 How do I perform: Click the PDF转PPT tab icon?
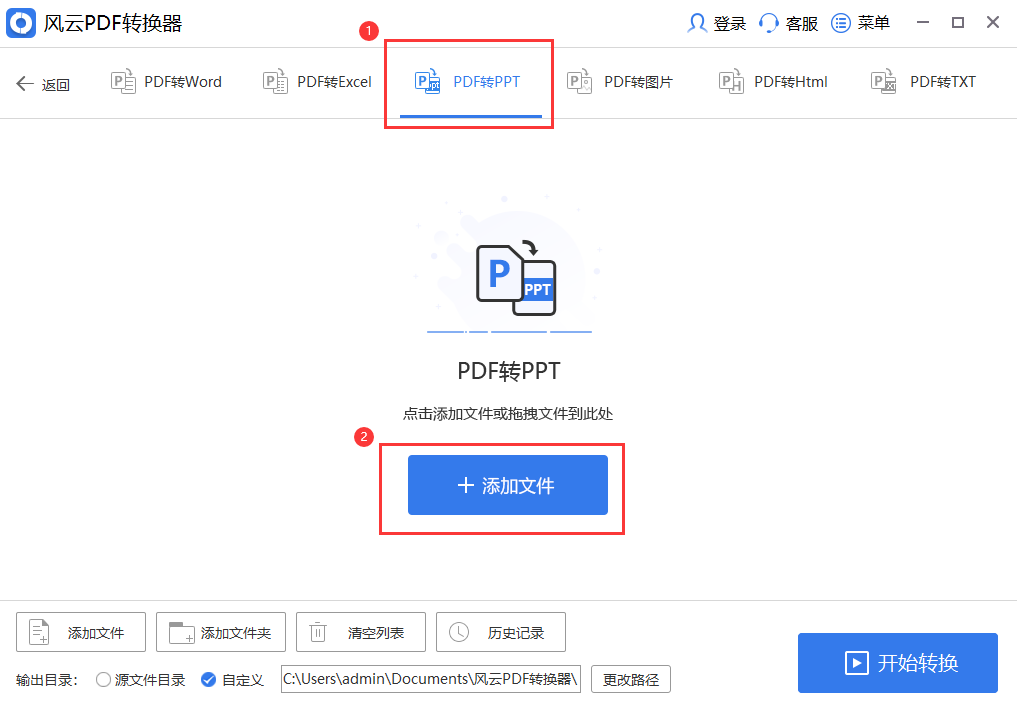pyautogui.click(x=427, y=82)
